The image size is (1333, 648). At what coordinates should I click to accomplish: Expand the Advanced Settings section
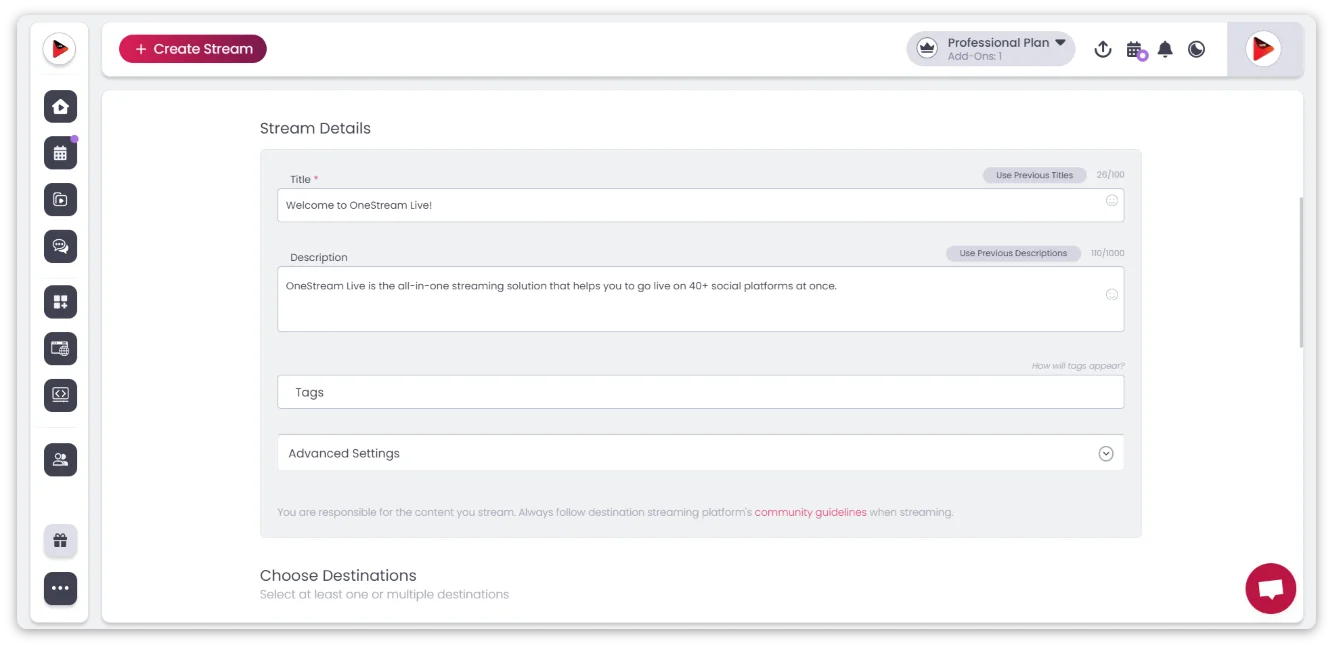click(700, 453)
